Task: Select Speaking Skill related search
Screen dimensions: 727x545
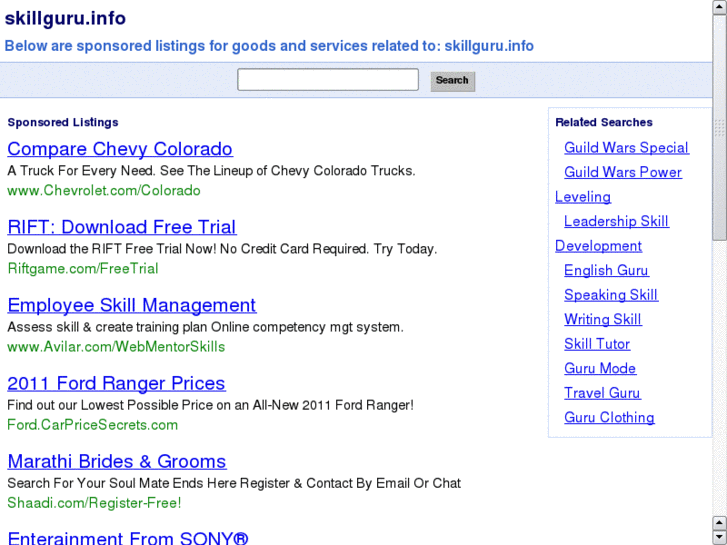Action: pyautogui.click(x=611, y=295)
